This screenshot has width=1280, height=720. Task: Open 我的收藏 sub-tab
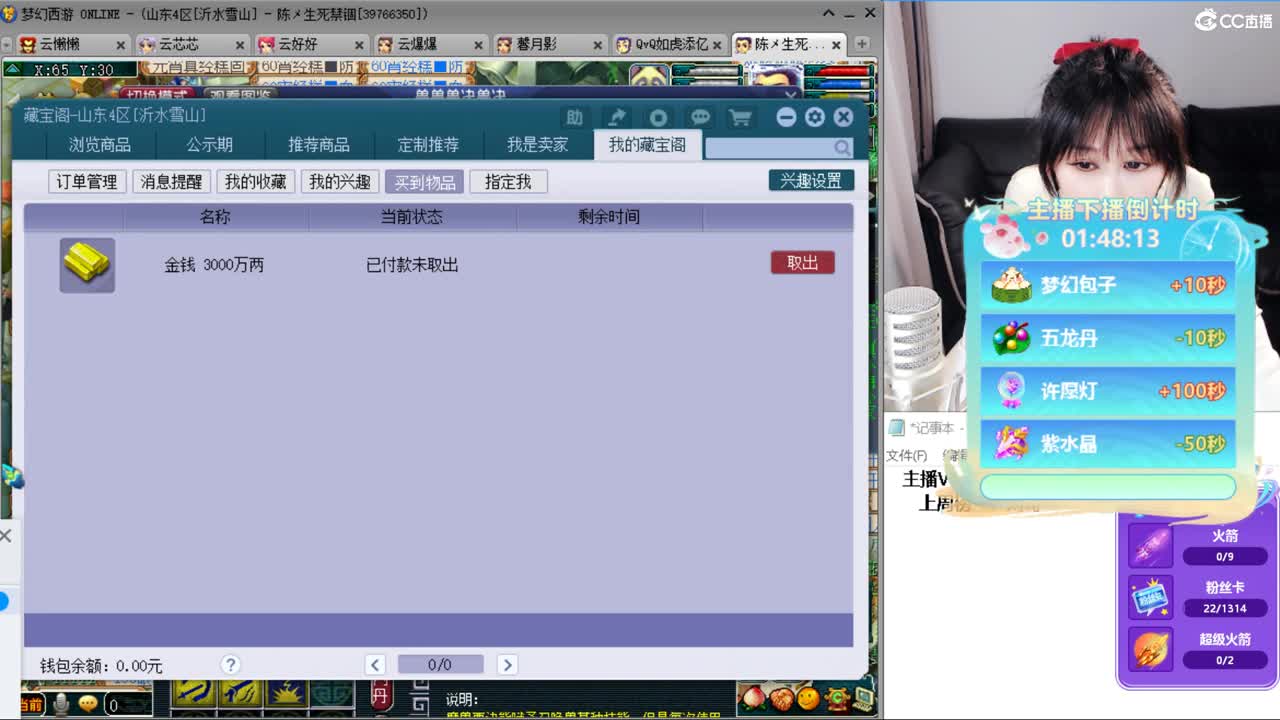(x=255, y=182)
